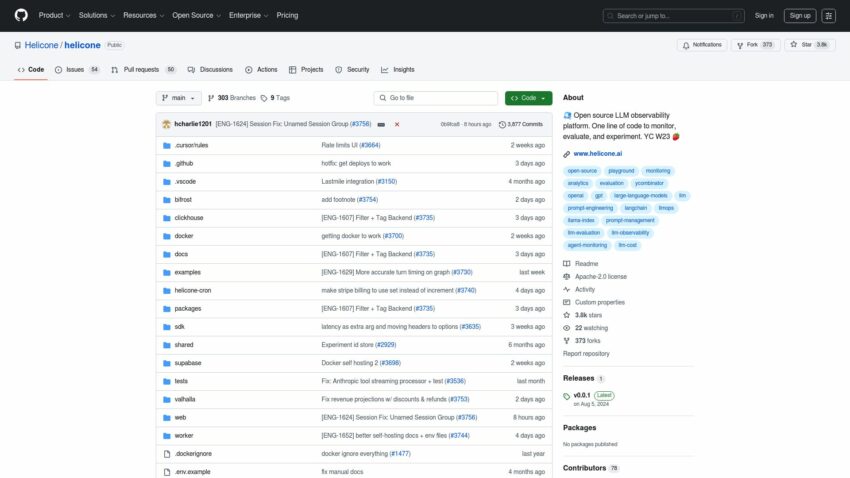Click the .env.example file icon
The width and height of the screenshot is (850, 478).
(167, 472)
